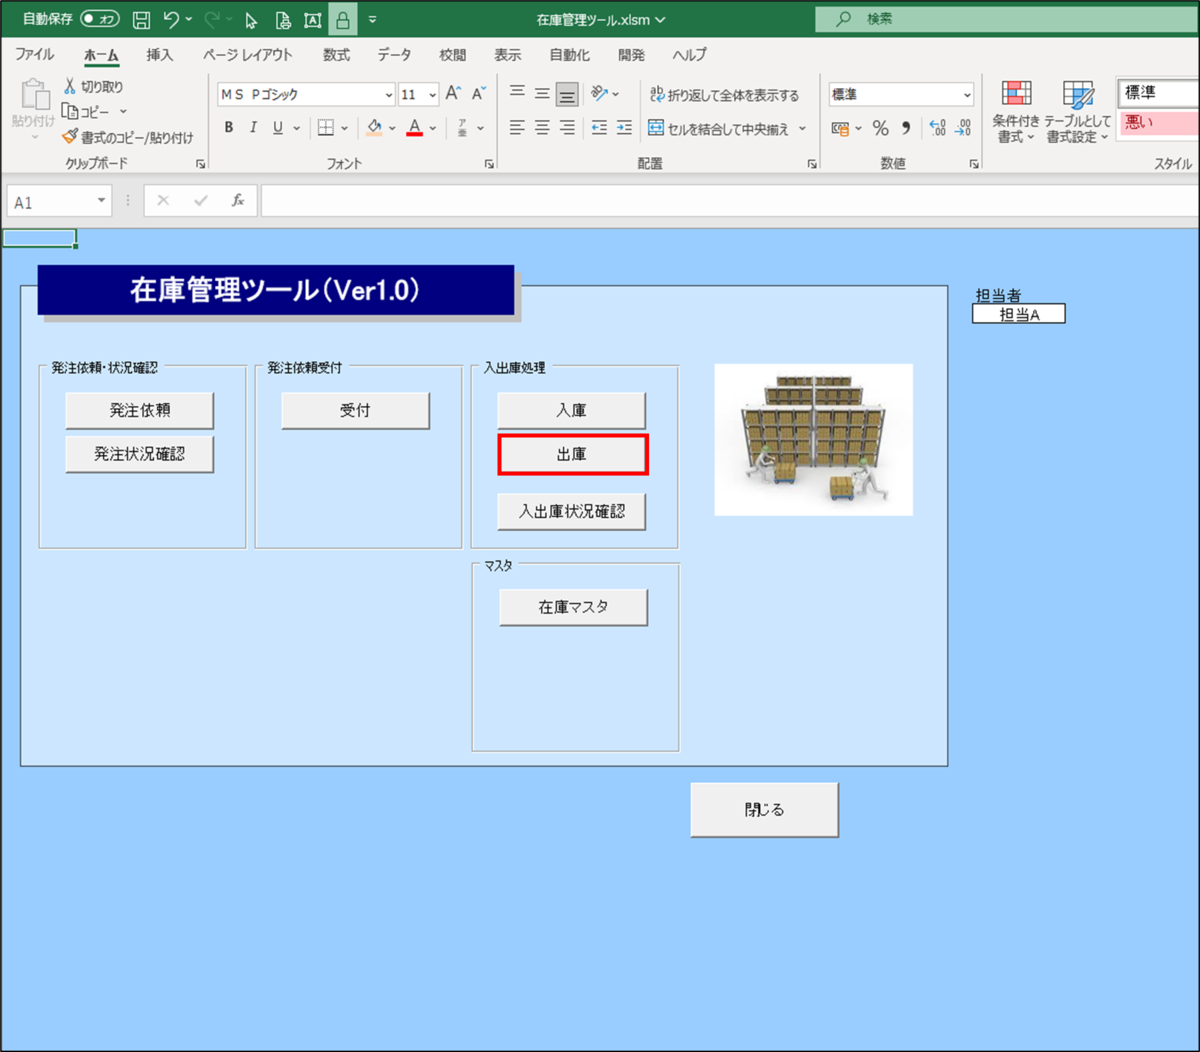Select the pink 悪い cell style
The image size is (1200, 1052).
click(1159, 123)
